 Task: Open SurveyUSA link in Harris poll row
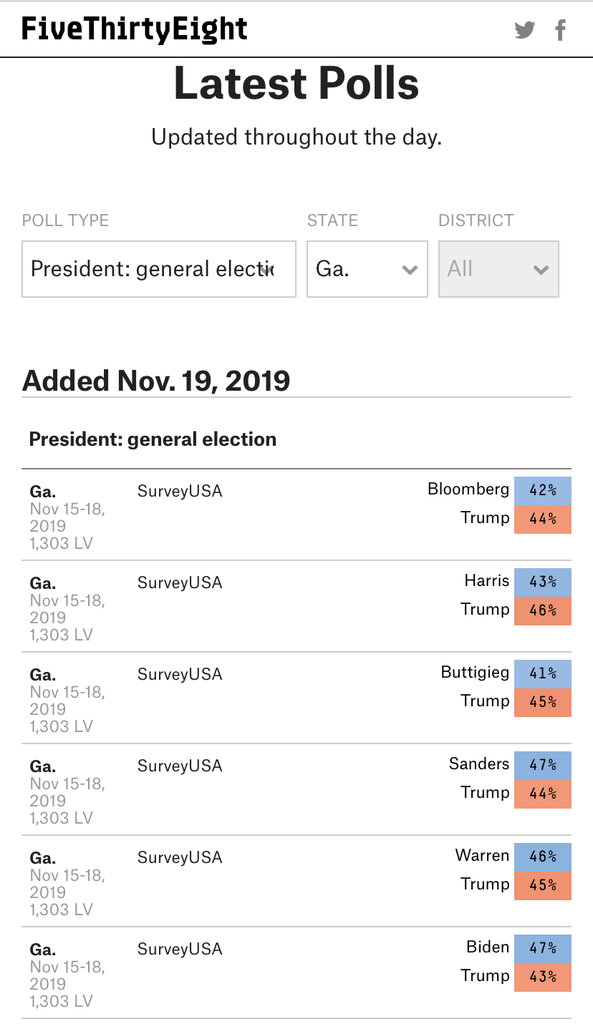pyautogui.click(x=180, y=583)
